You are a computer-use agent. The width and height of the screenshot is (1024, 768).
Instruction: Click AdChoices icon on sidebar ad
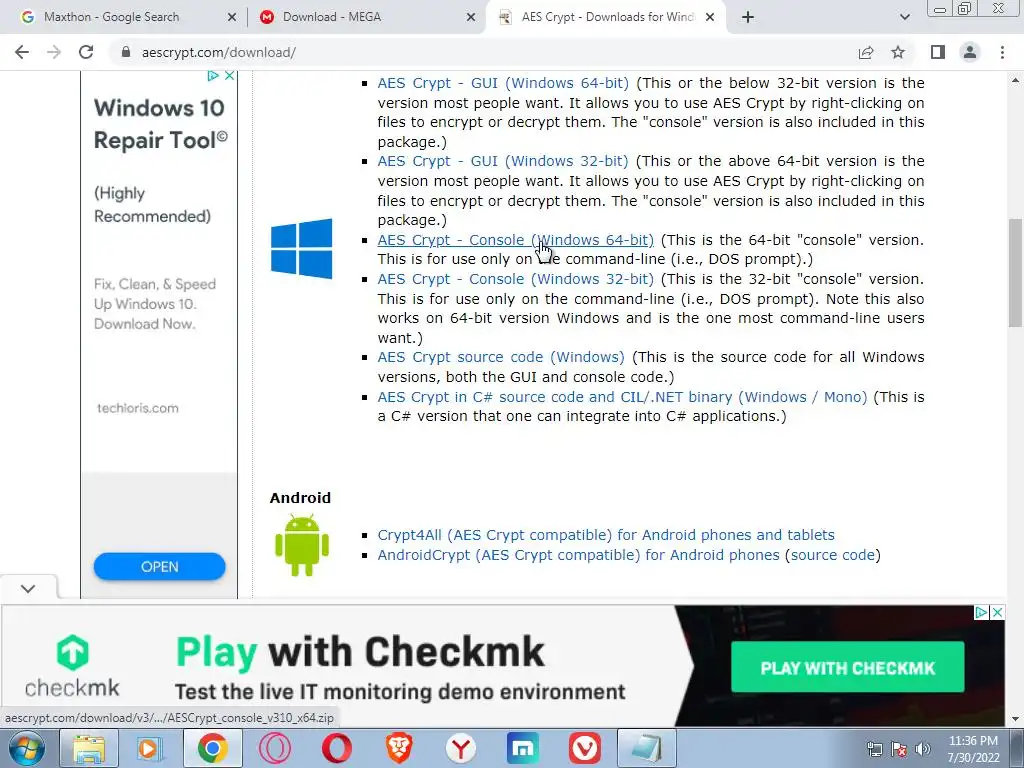[x=213, y=76]
